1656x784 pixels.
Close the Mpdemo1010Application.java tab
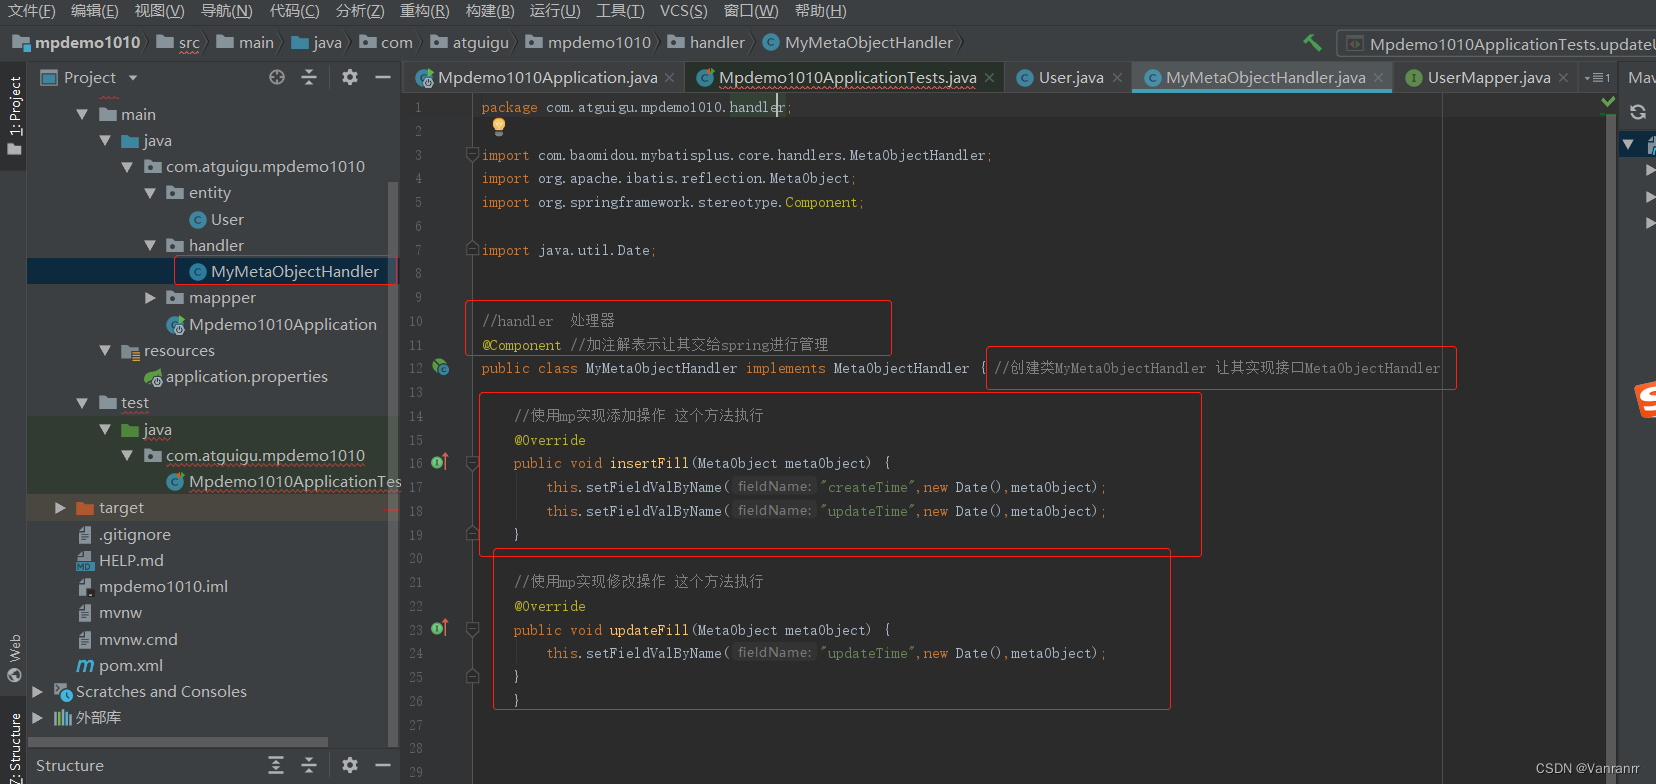669,78
